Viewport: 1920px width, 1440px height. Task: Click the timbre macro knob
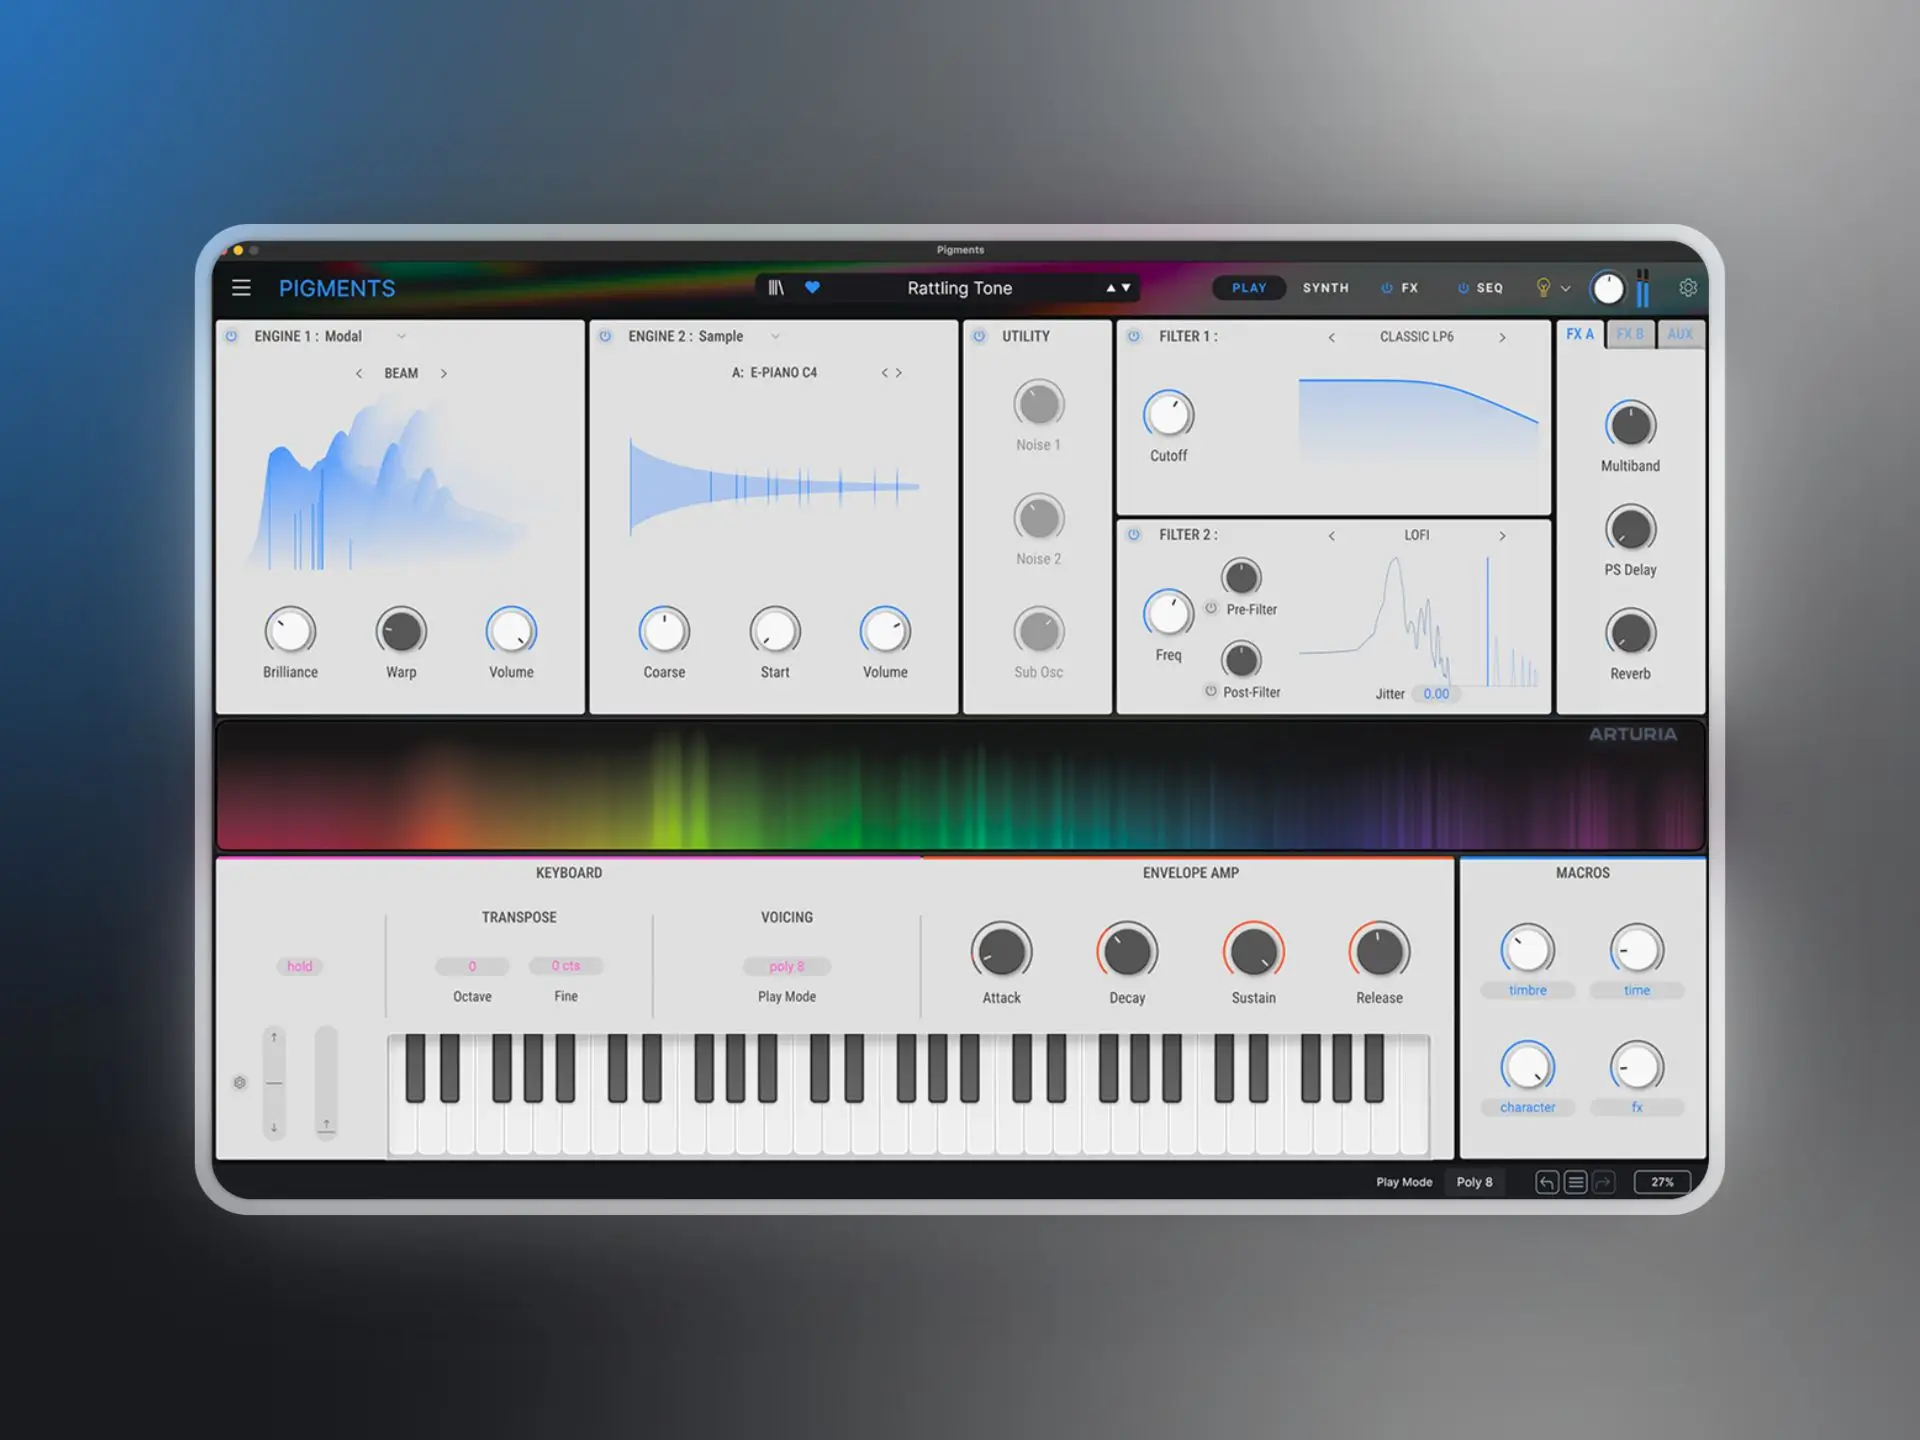tap(1527, 950)
